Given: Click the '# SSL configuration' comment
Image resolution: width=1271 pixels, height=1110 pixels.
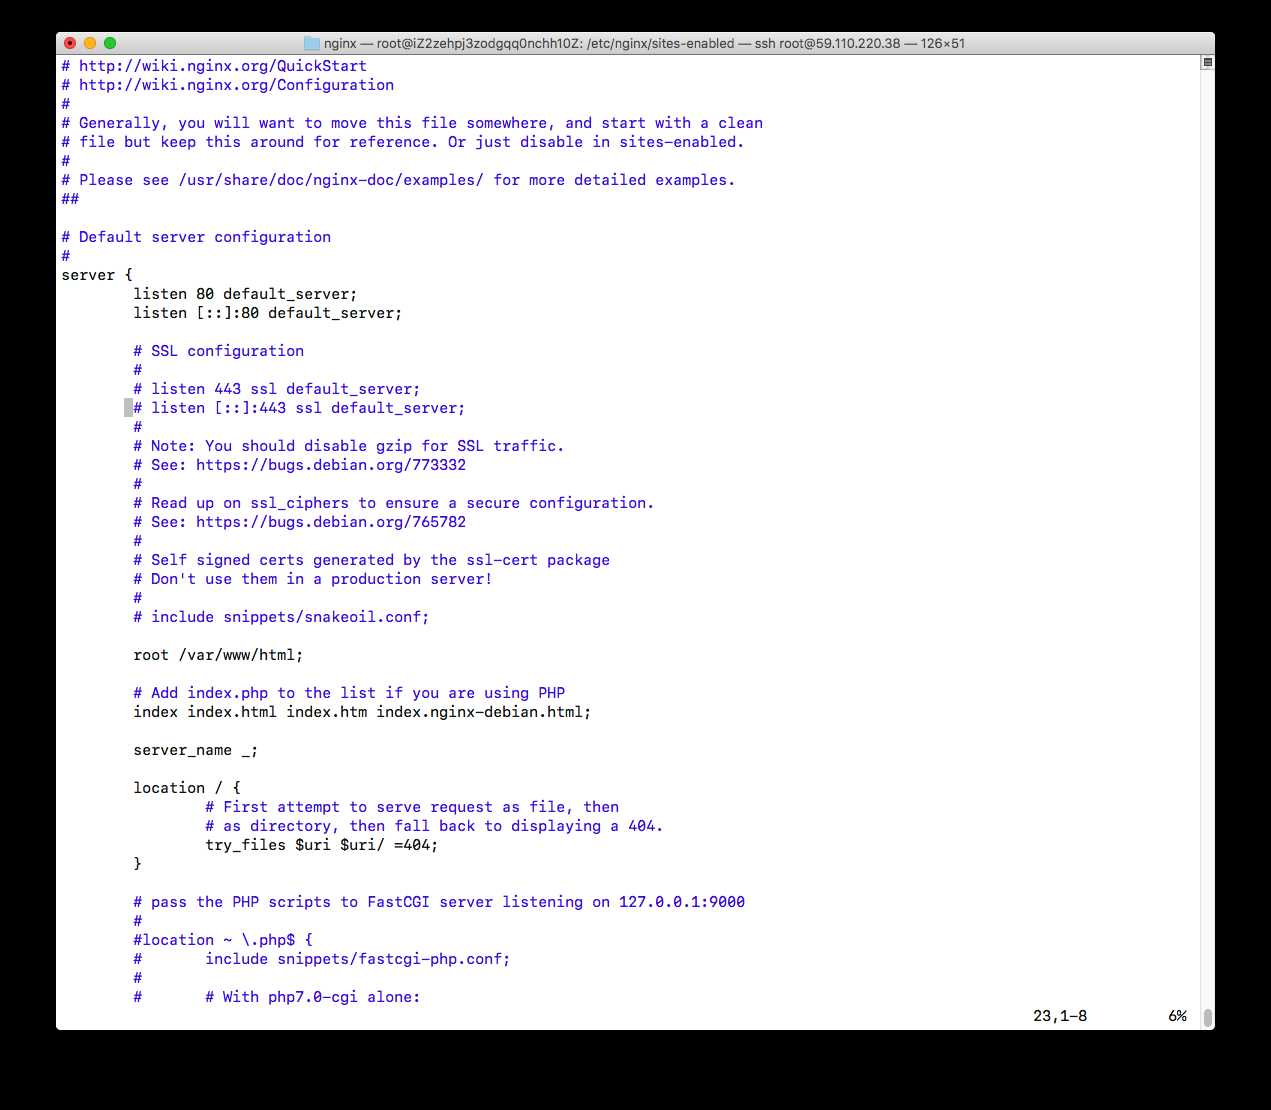Looking at the screenshot, I should tap(219, 351).
